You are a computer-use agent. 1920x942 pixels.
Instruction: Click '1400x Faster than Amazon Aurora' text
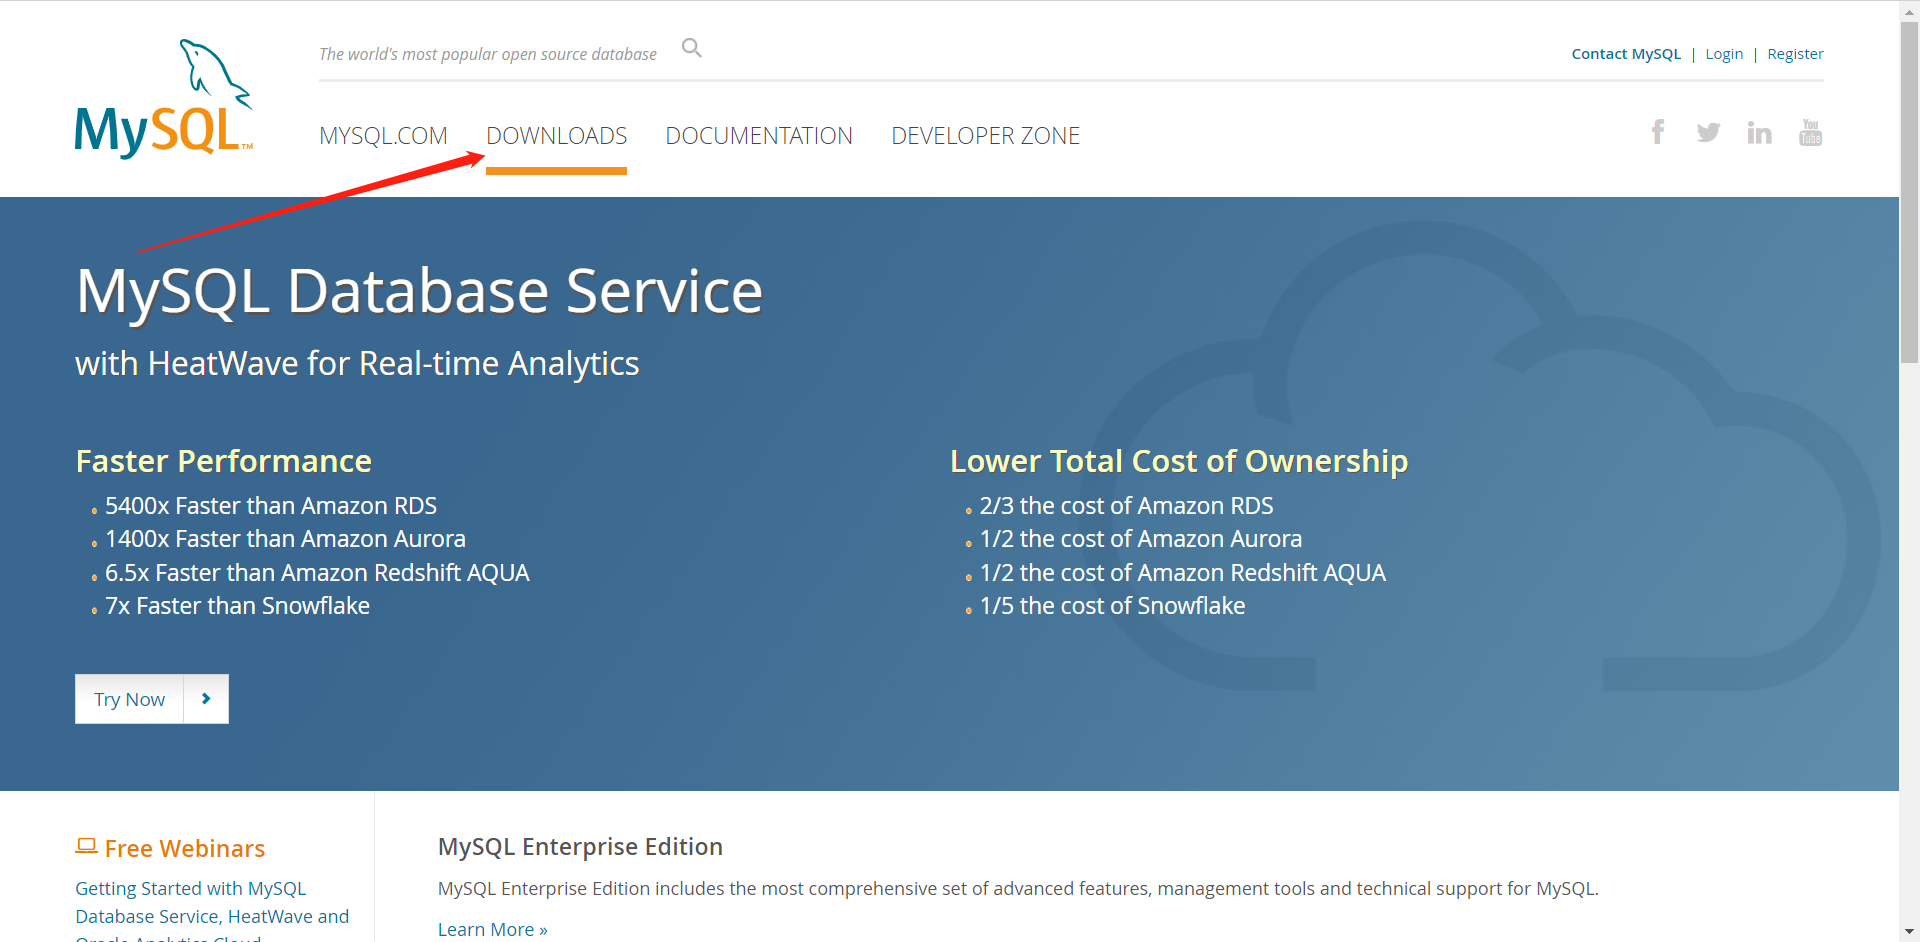[x=285, y=539]
